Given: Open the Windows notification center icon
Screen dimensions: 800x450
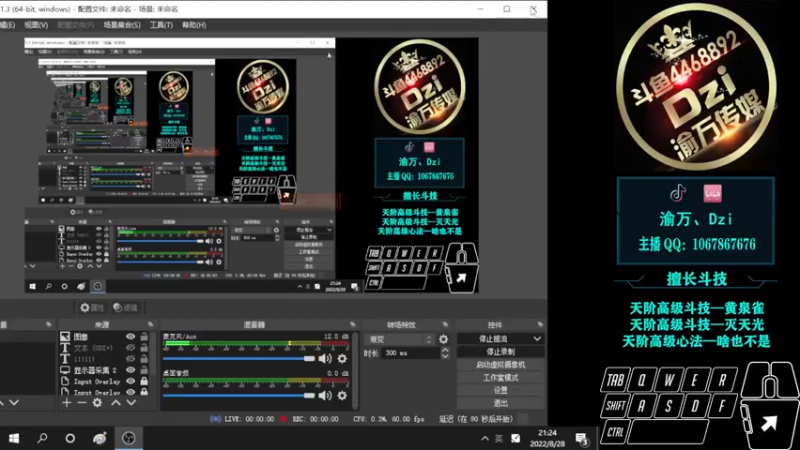Looking at the screenshot, I should tap(582, 439).
